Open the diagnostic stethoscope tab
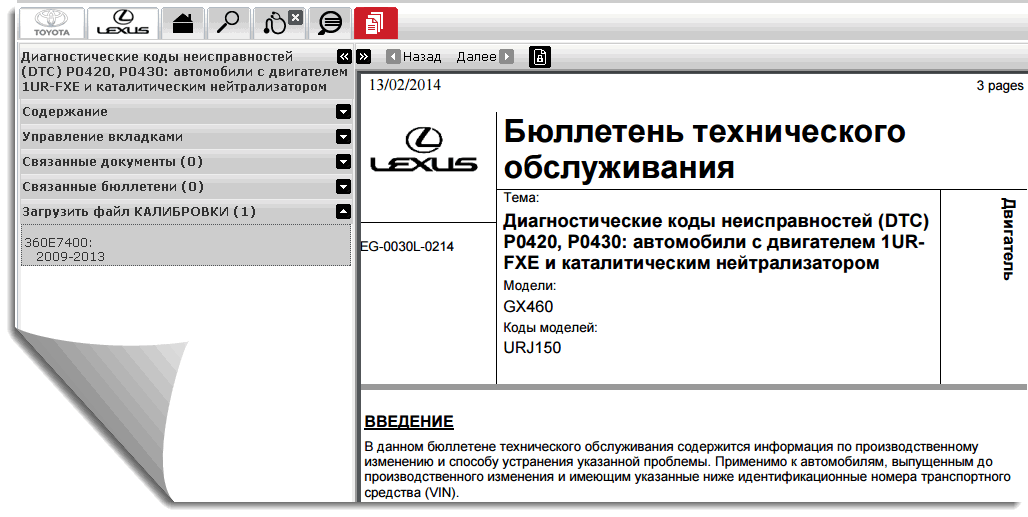Screen dimensions: 1028x517 (278, 22)
